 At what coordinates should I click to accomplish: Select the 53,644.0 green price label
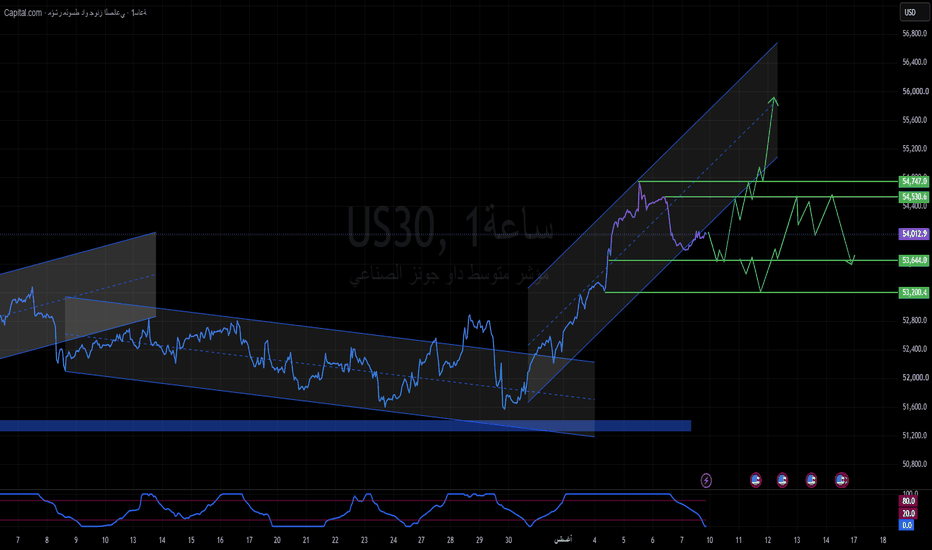914,260
